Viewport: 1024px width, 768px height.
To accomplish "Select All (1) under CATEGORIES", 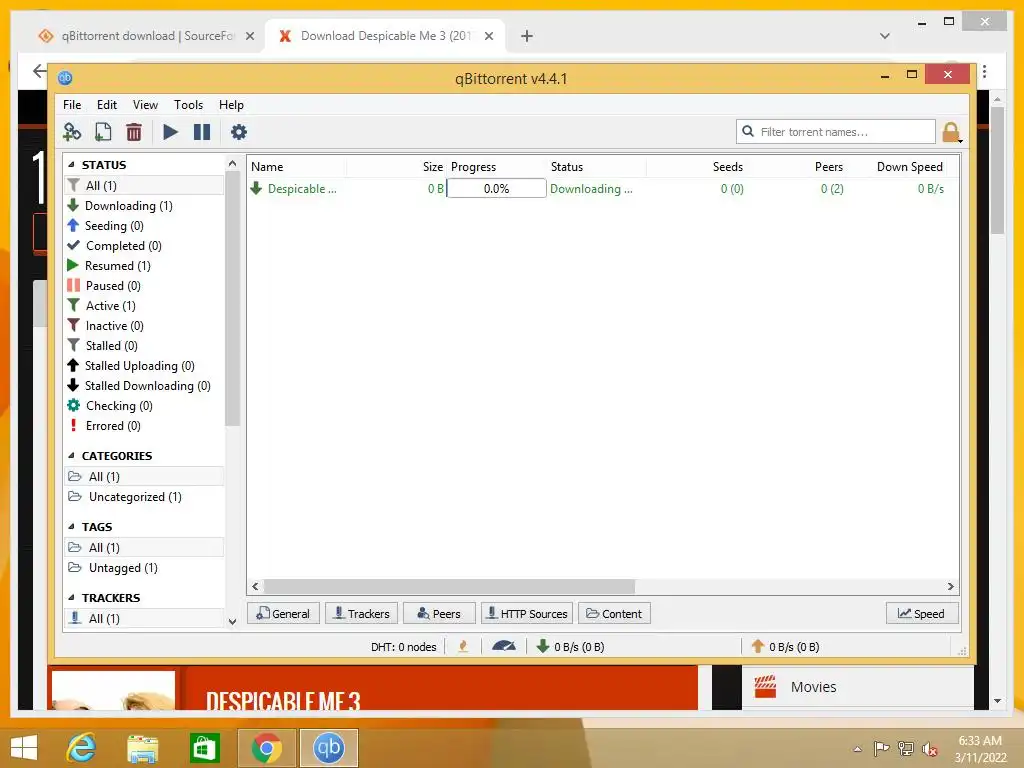I will tap(144, 477).
